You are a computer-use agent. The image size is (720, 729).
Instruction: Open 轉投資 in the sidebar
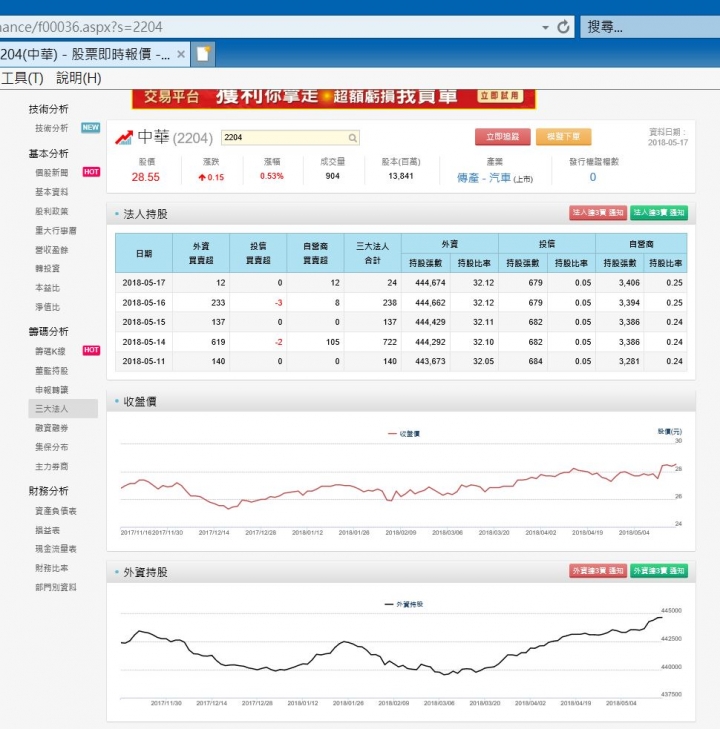click(47, 269)
